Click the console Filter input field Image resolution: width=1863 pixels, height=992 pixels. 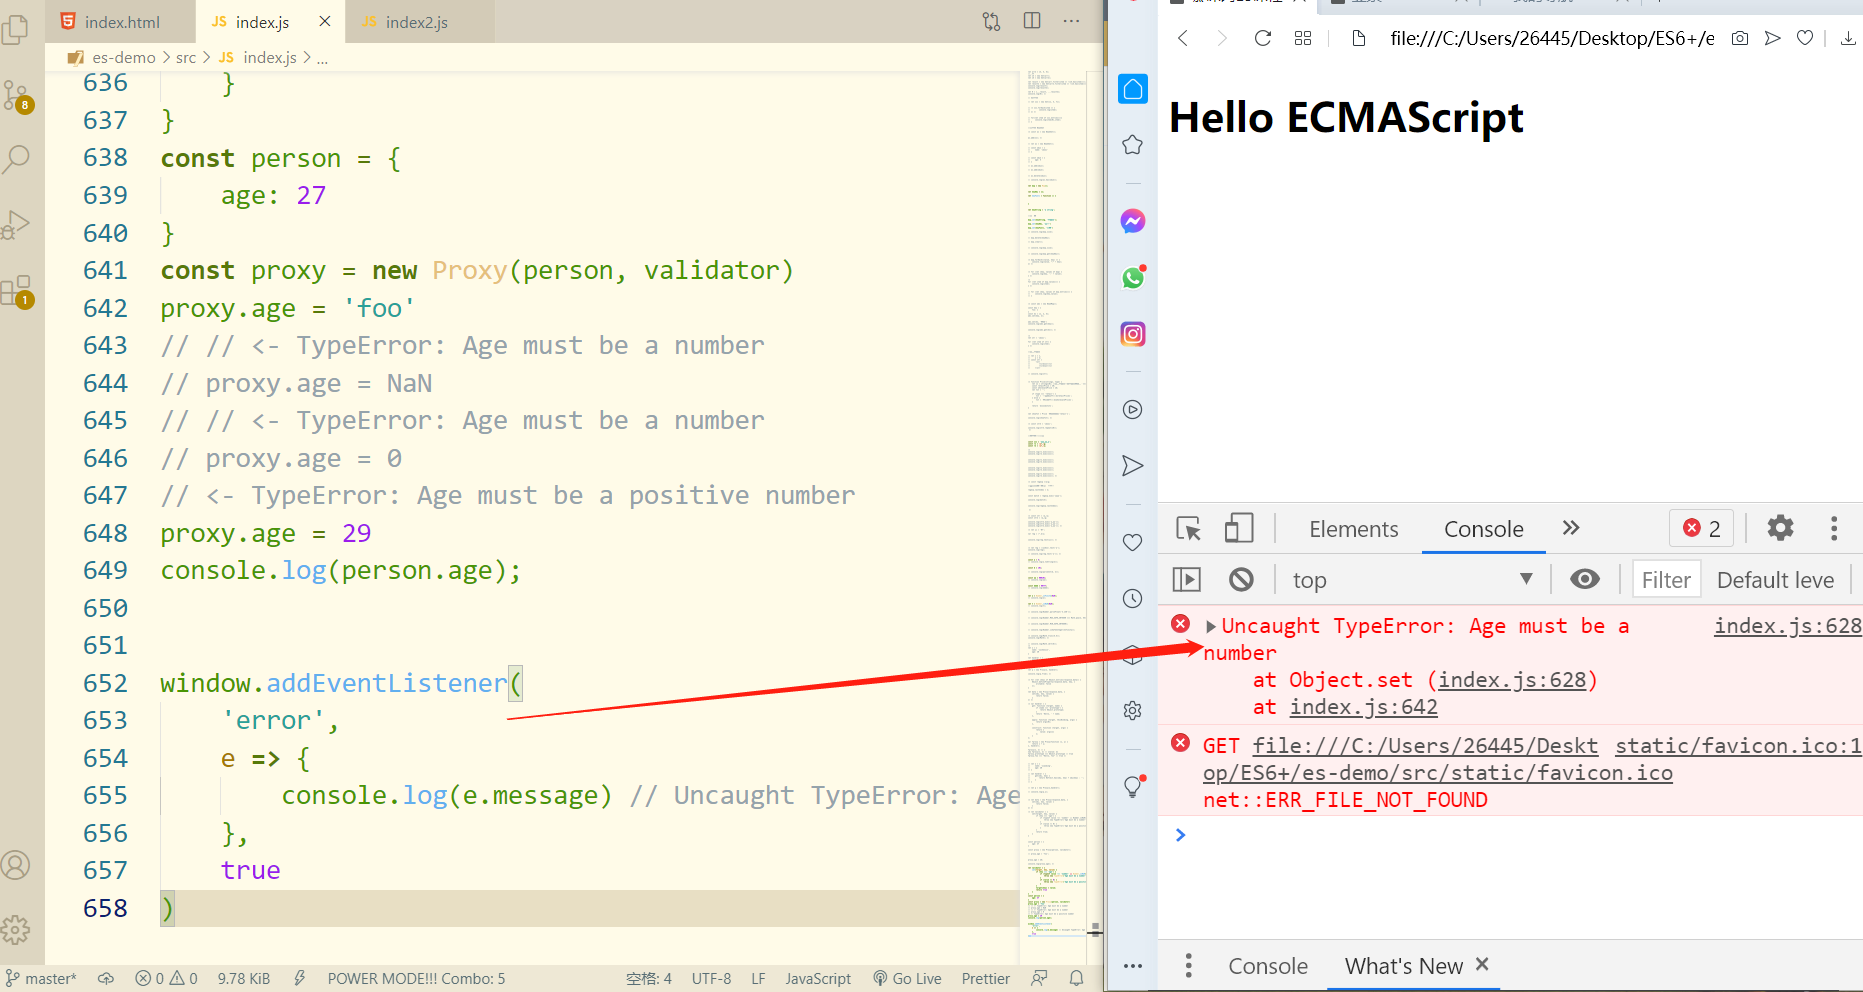1667,580
